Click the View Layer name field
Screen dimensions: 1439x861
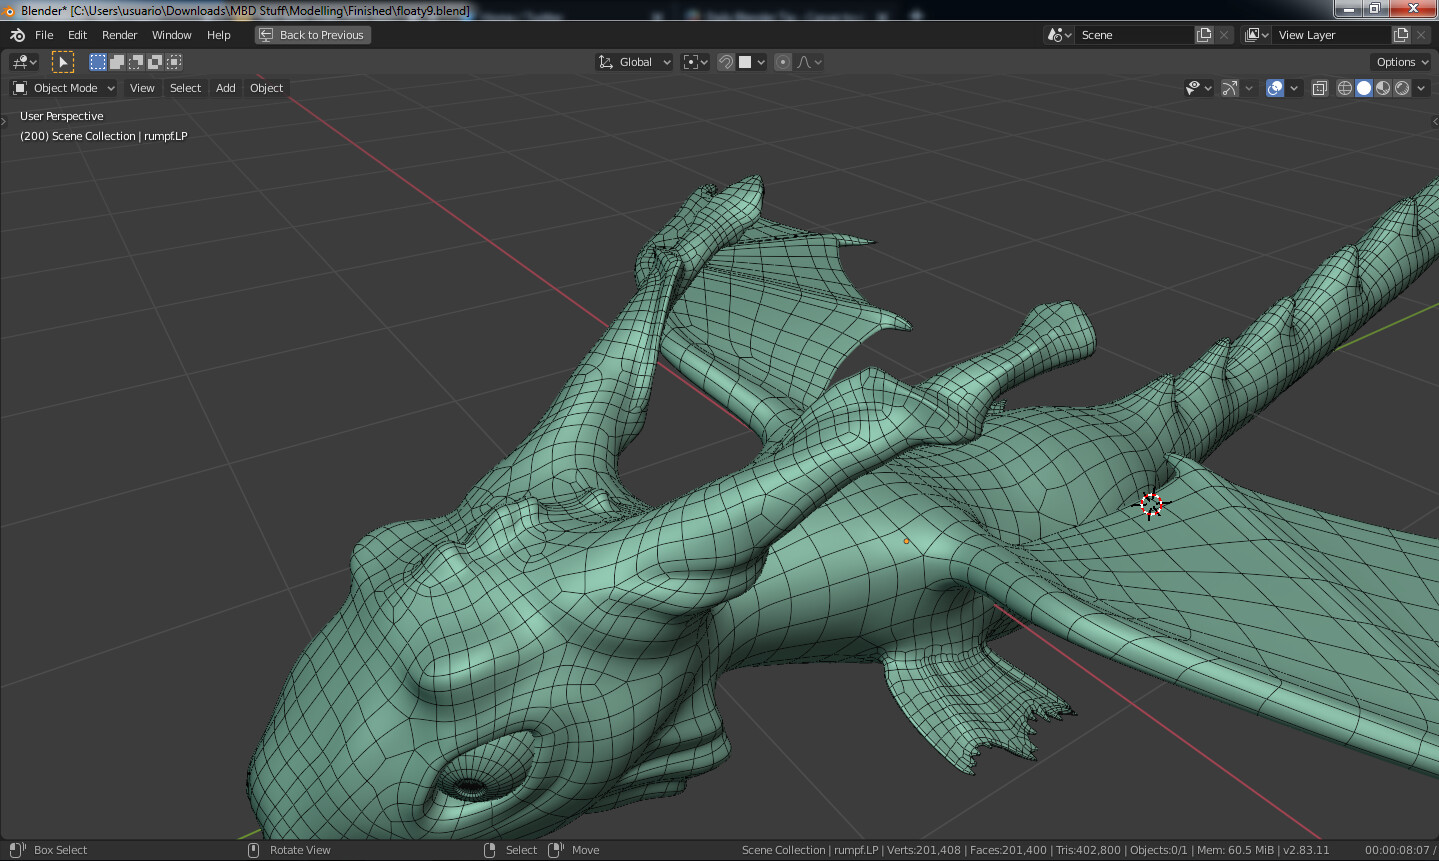[x=1331, y=35]
